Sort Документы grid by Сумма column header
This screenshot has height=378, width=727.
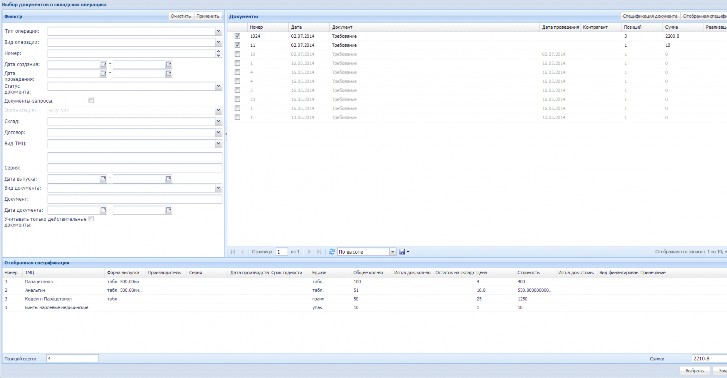click(x=682, y=27)
